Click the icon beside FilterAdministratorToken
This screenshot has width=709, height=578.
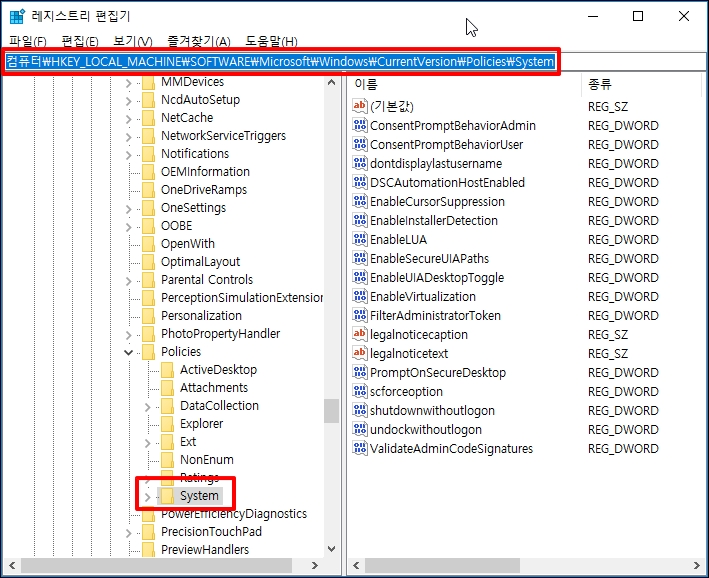click(360, 315)
